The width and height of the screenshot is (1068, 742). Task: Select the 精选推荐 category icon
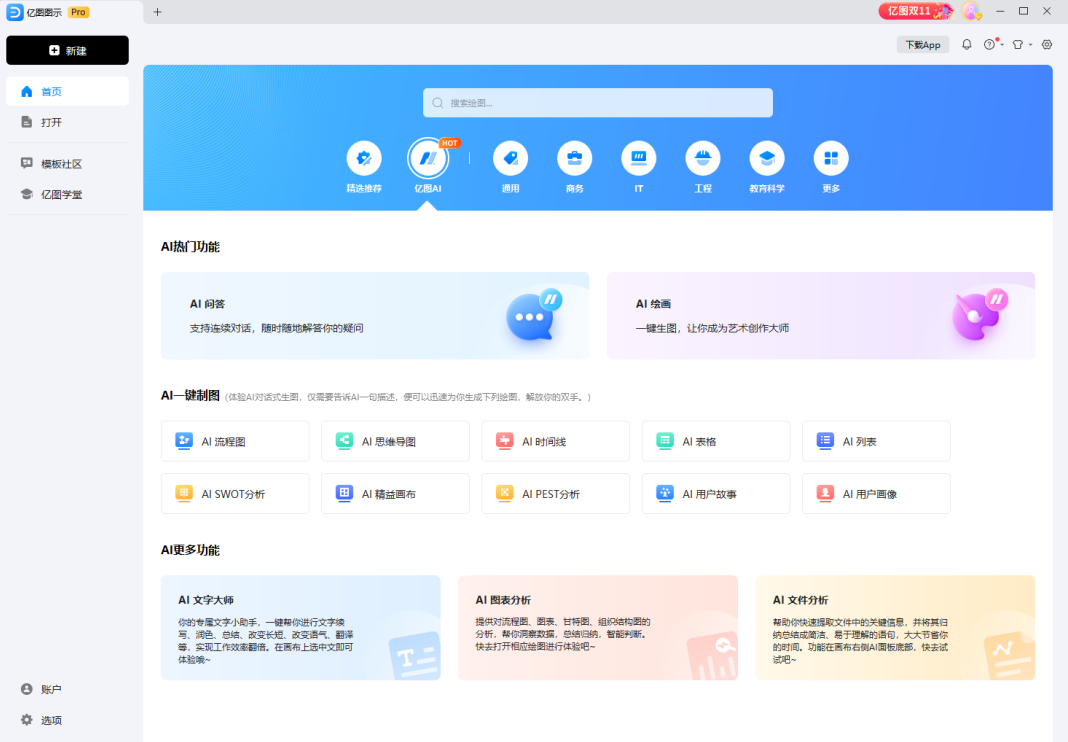(364, 158)
